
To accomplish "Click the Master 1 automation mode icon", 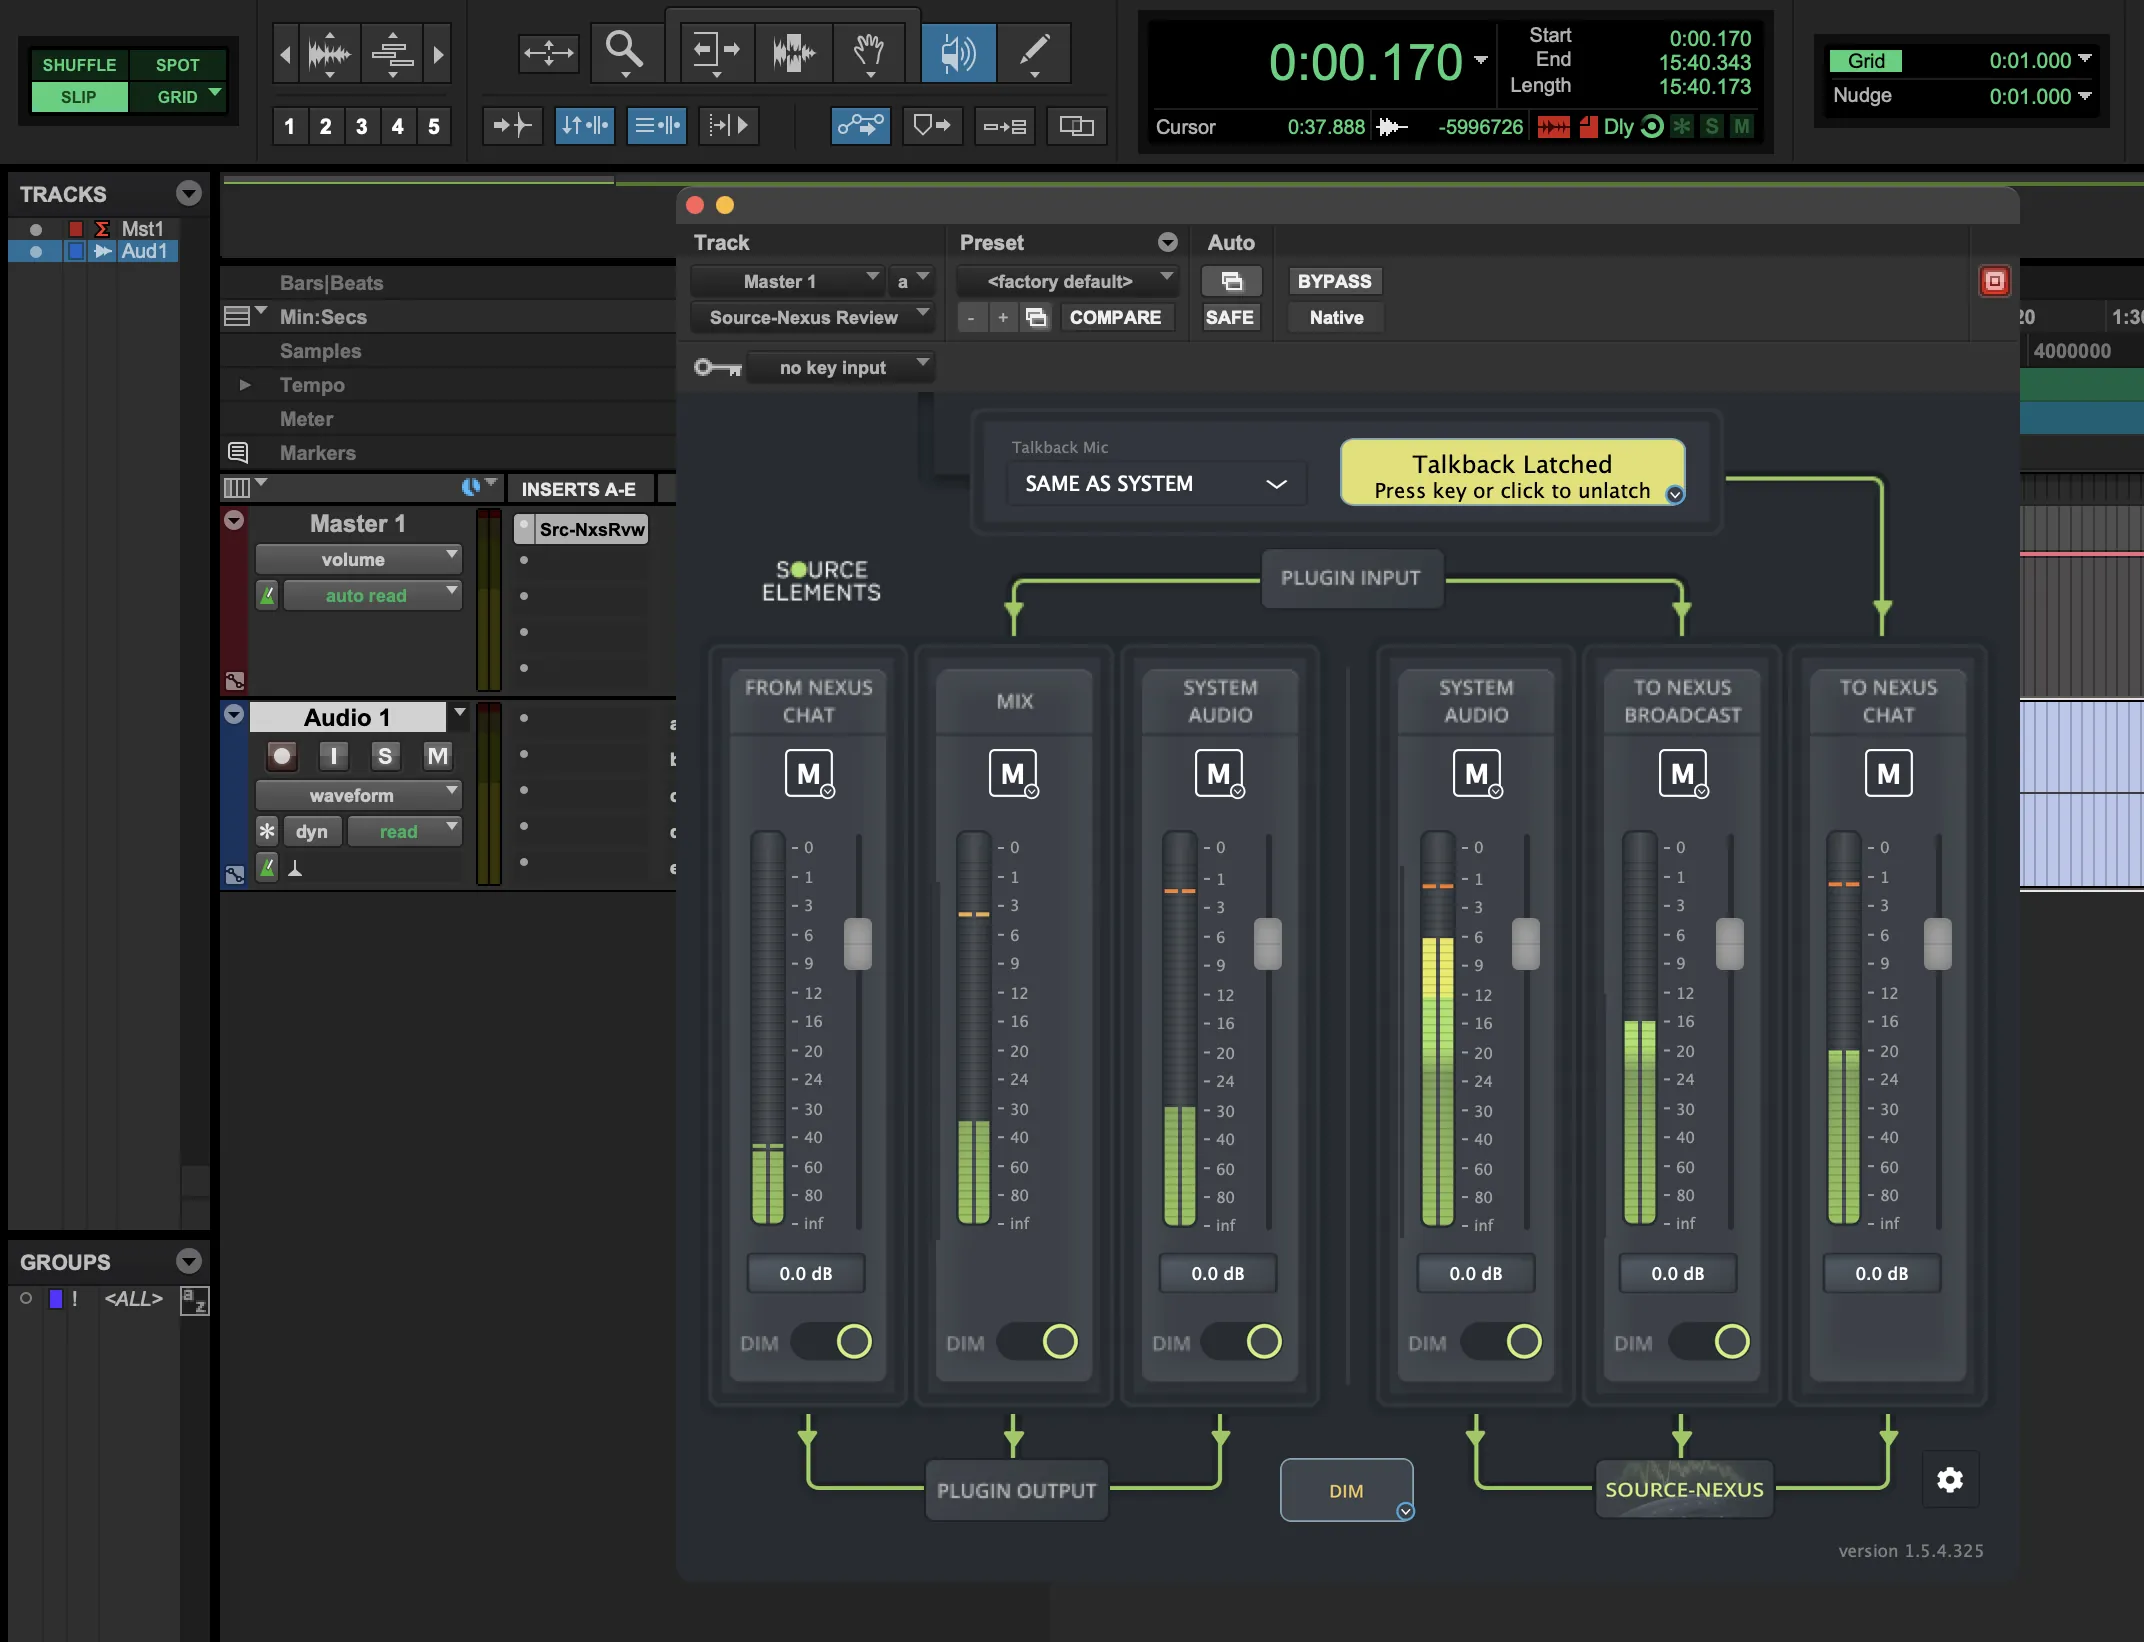I will click(267, 595).
